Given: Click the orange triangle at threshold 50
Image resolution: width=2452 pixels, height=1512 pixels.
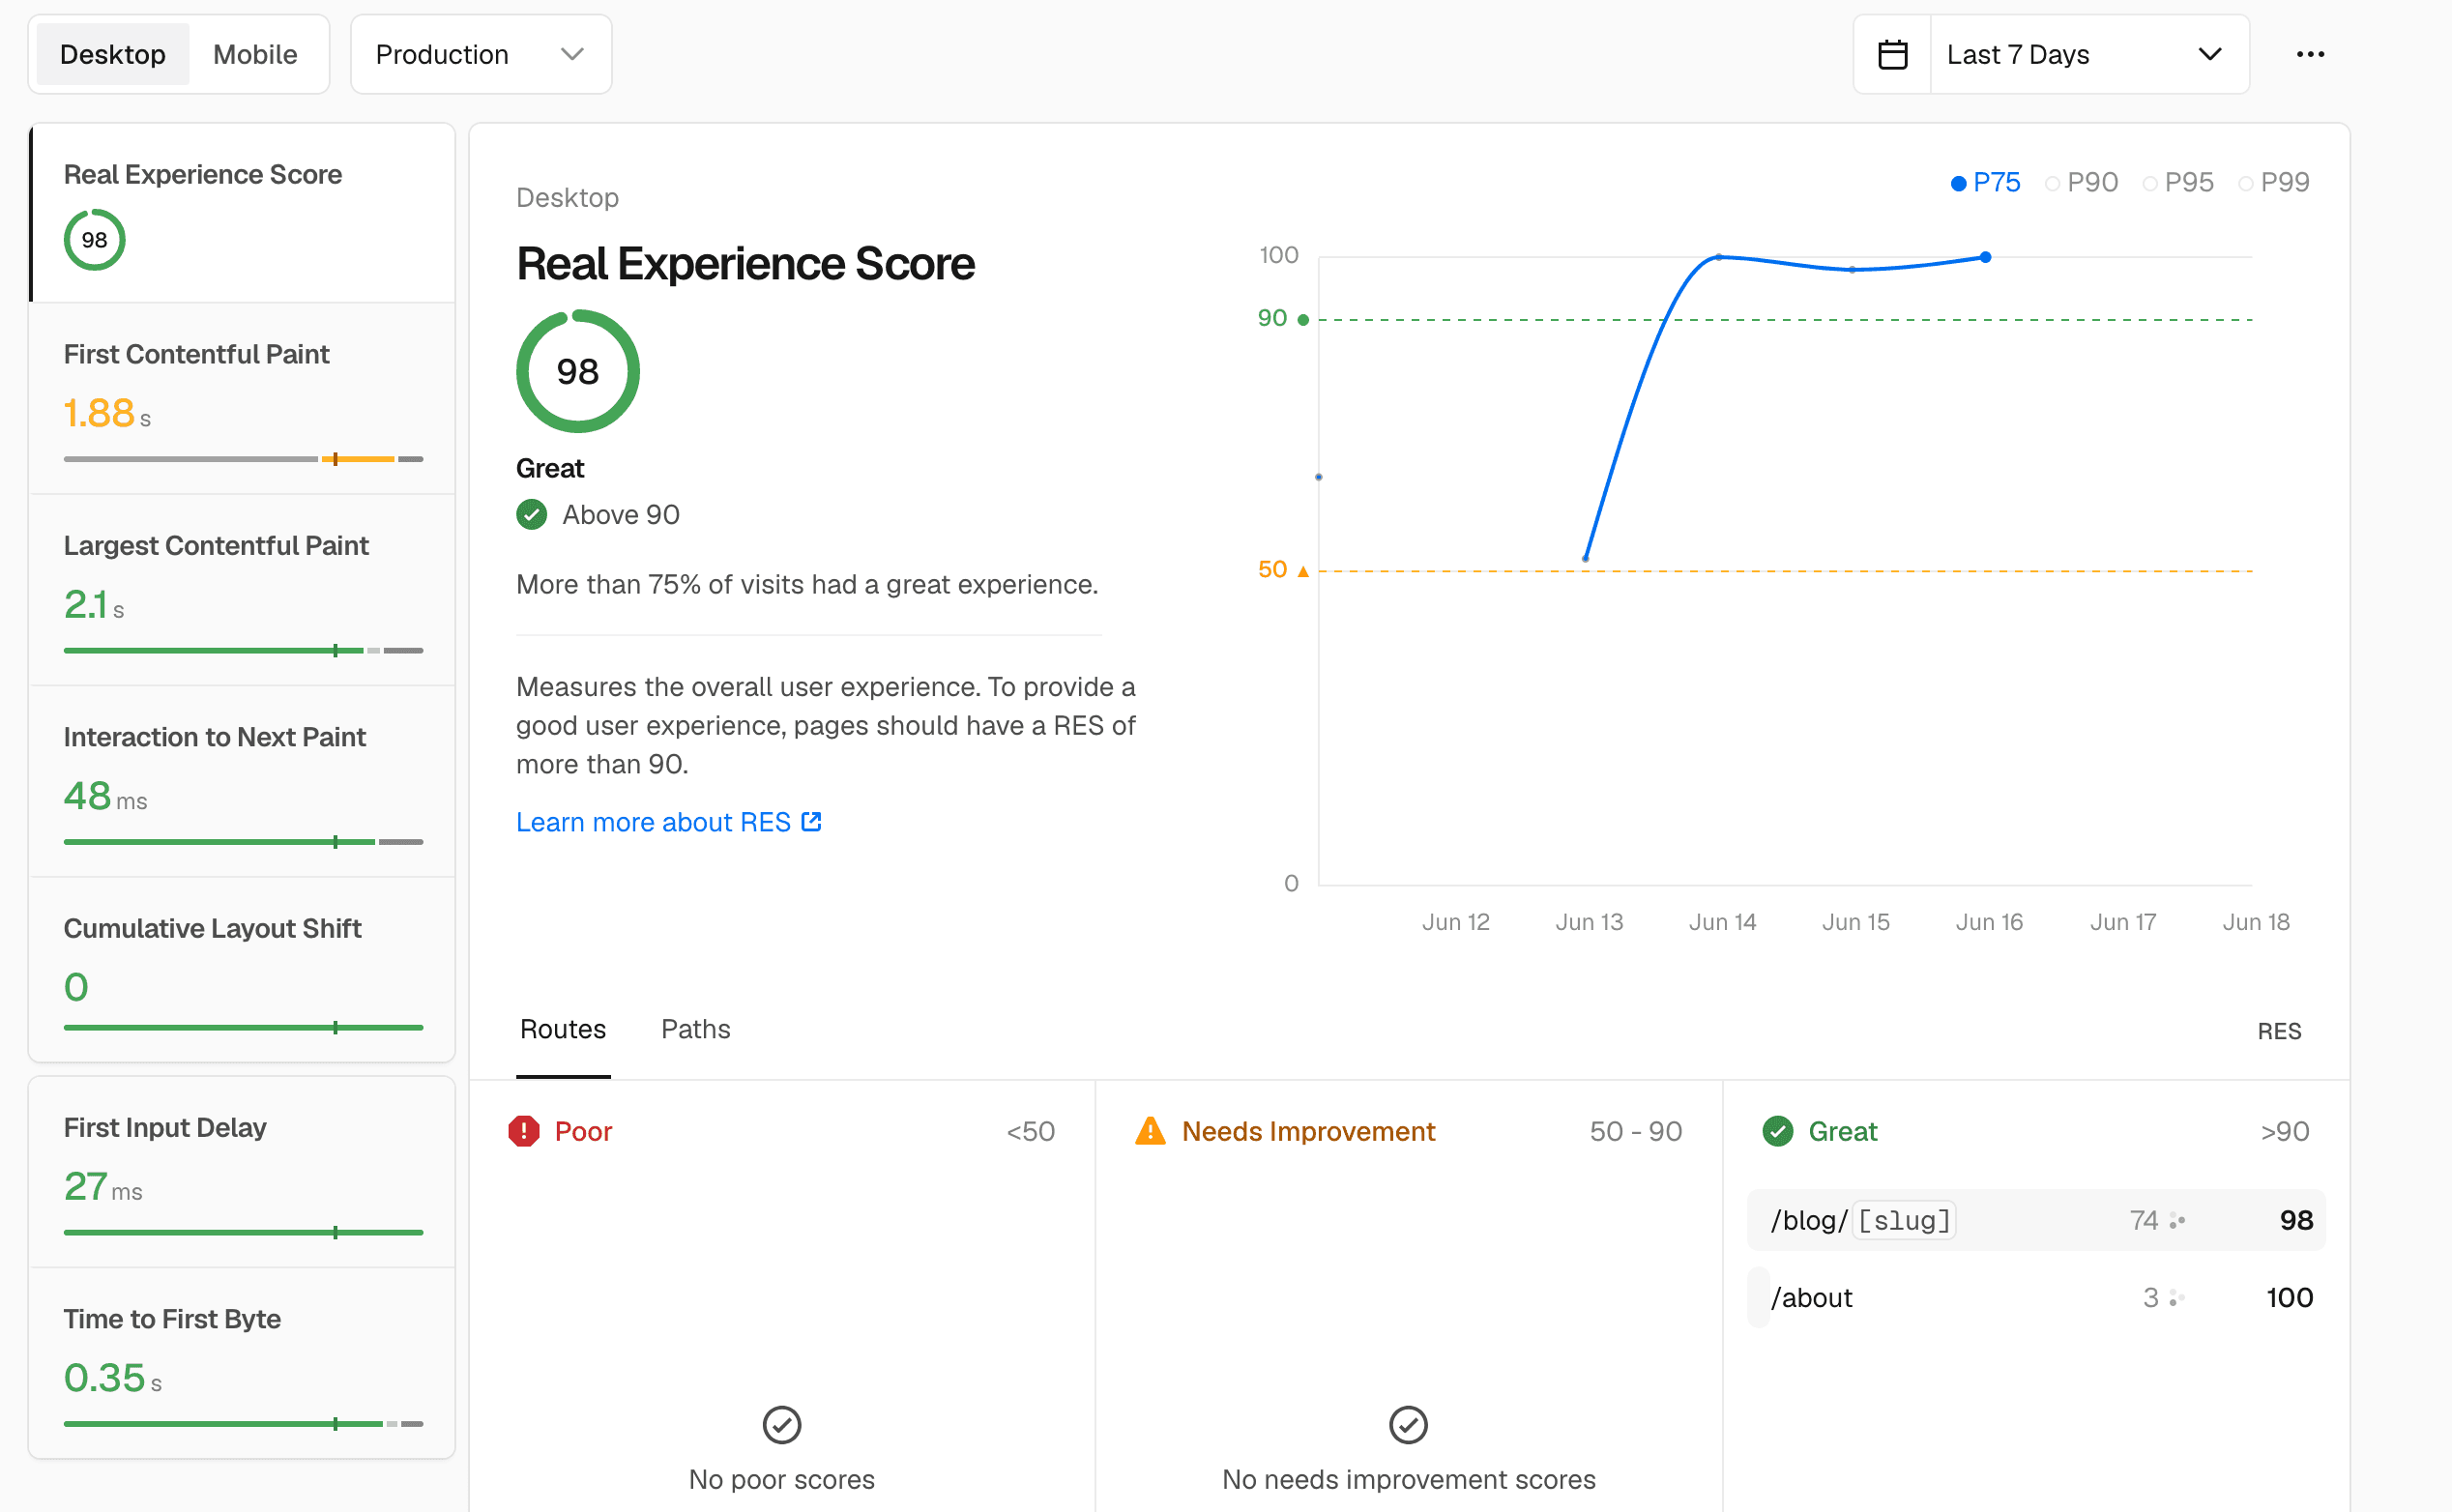Looking at the screenshot, I should click(x=1303, y=571).
